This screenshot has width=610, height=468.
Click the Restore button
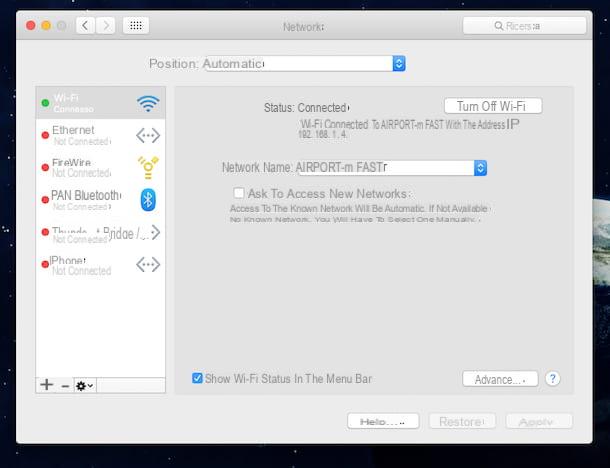pos(462,421)
